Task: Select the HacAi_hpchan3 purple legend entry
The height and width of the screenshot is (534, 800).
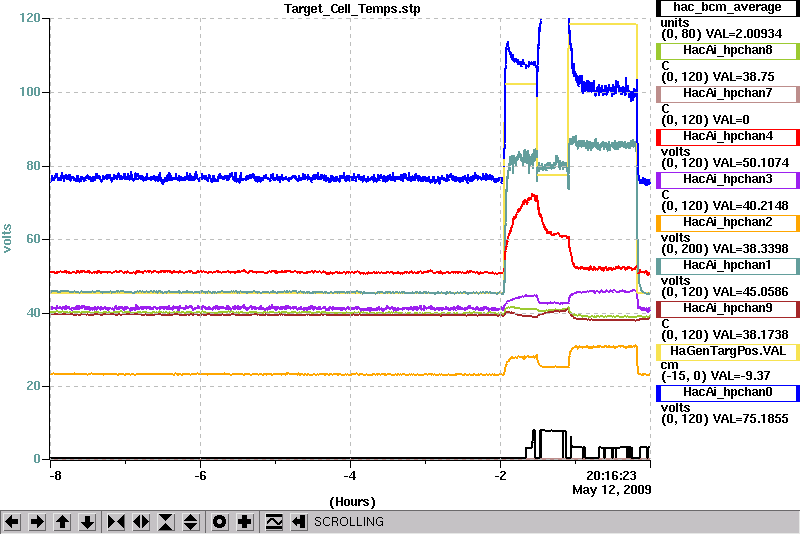Action: [727, 180]
